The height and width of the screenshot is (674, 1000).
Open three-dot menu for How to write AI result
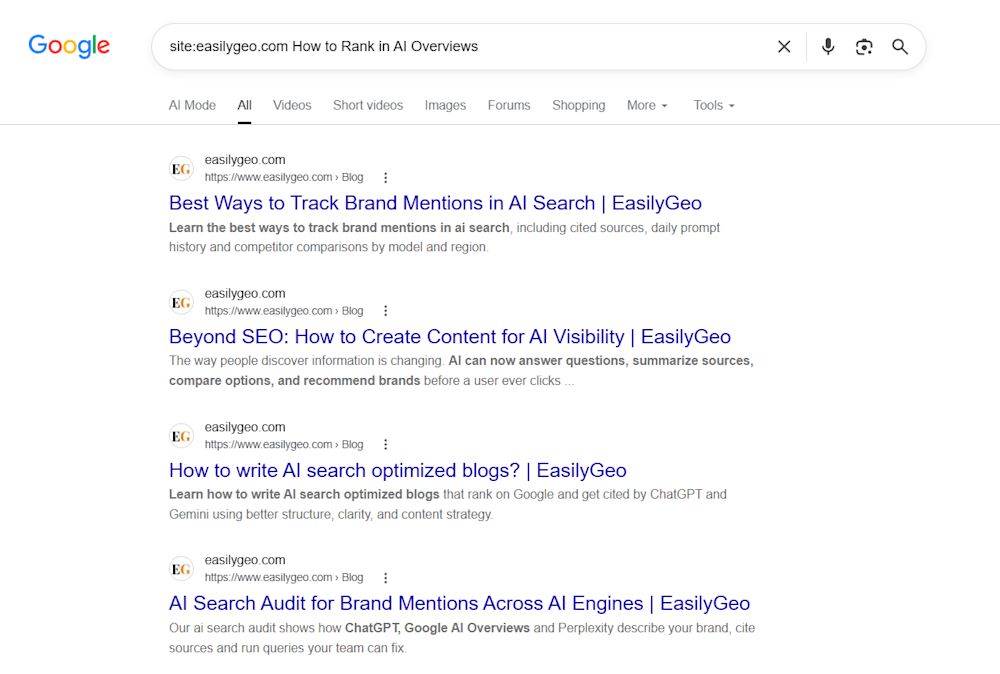point(385,444)
